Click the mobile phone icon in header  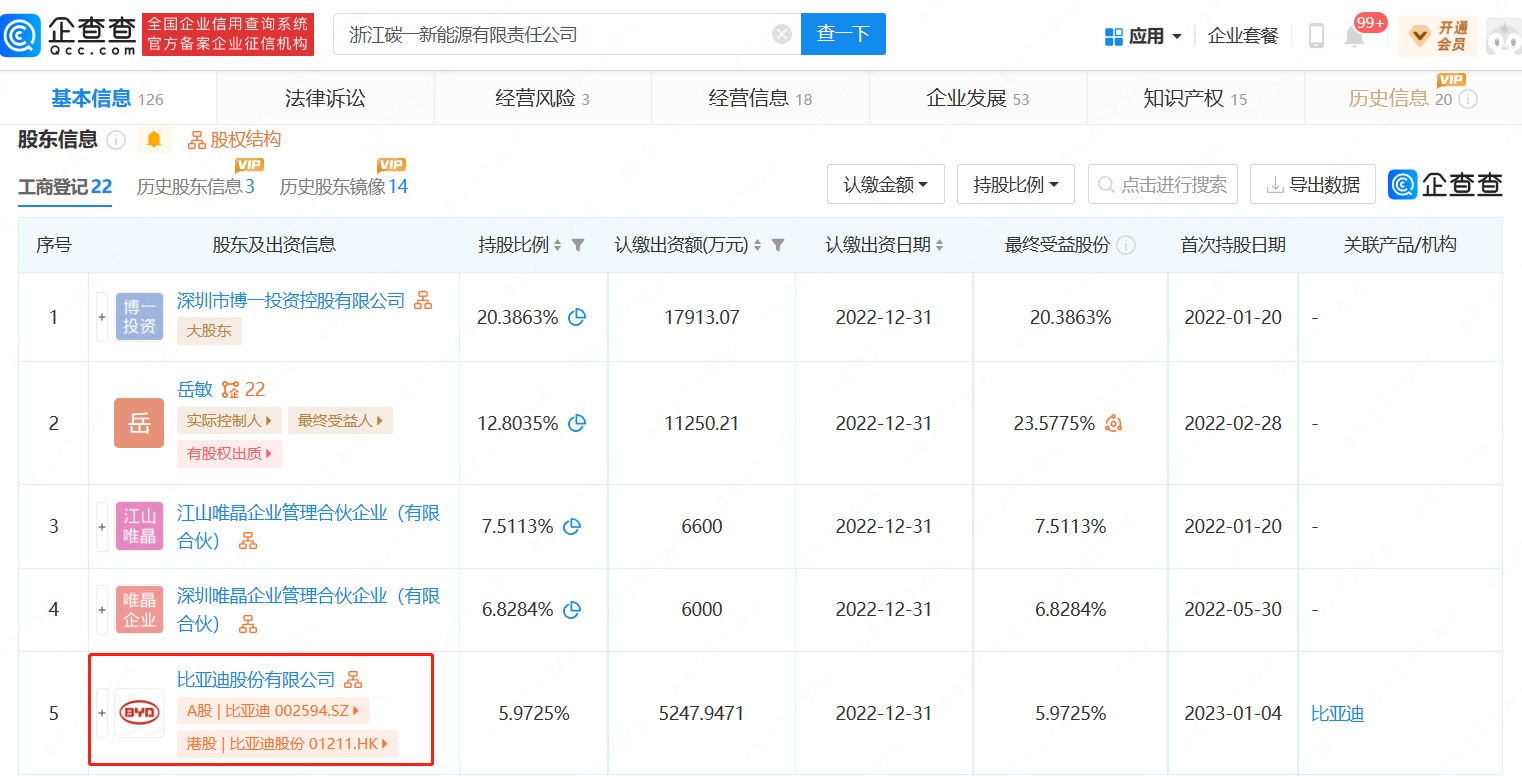point(1316,36)
